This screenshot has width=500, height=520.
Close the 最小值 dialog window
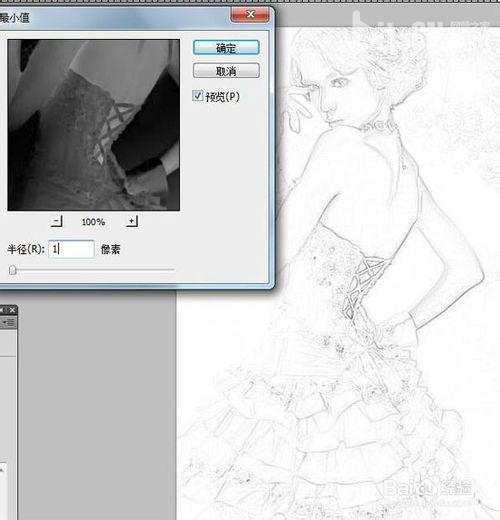(x=250, y=14)
